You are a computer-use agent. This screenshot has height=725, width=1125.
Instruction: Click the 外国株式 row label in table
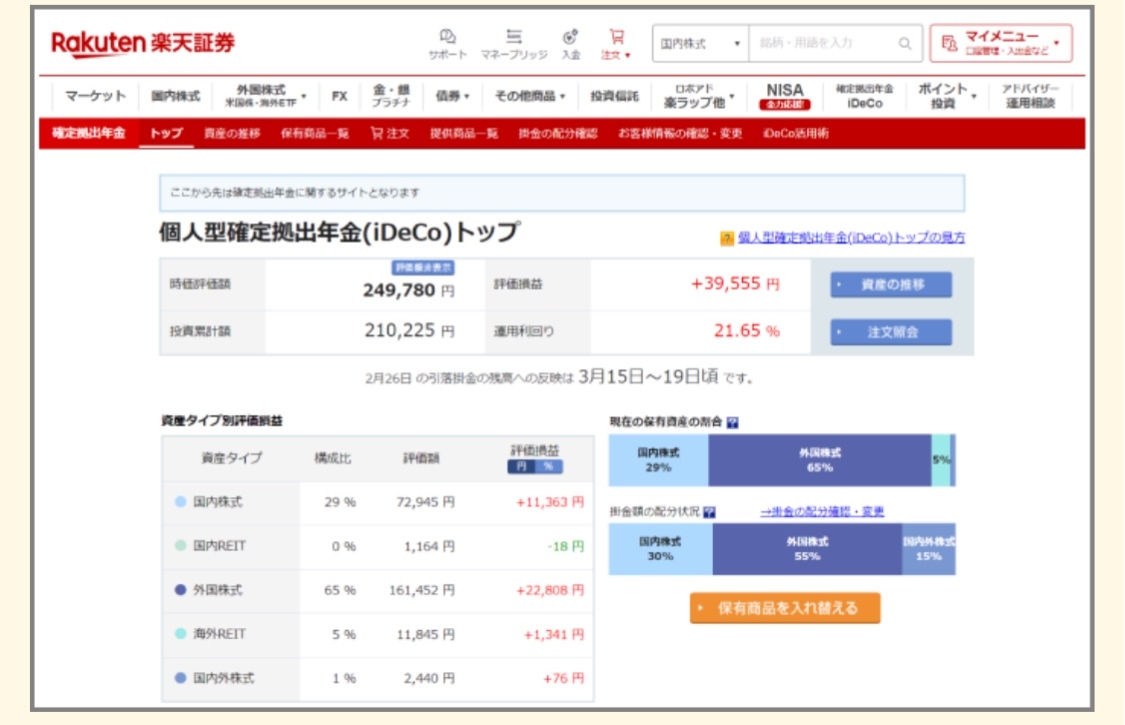(217, 590)
